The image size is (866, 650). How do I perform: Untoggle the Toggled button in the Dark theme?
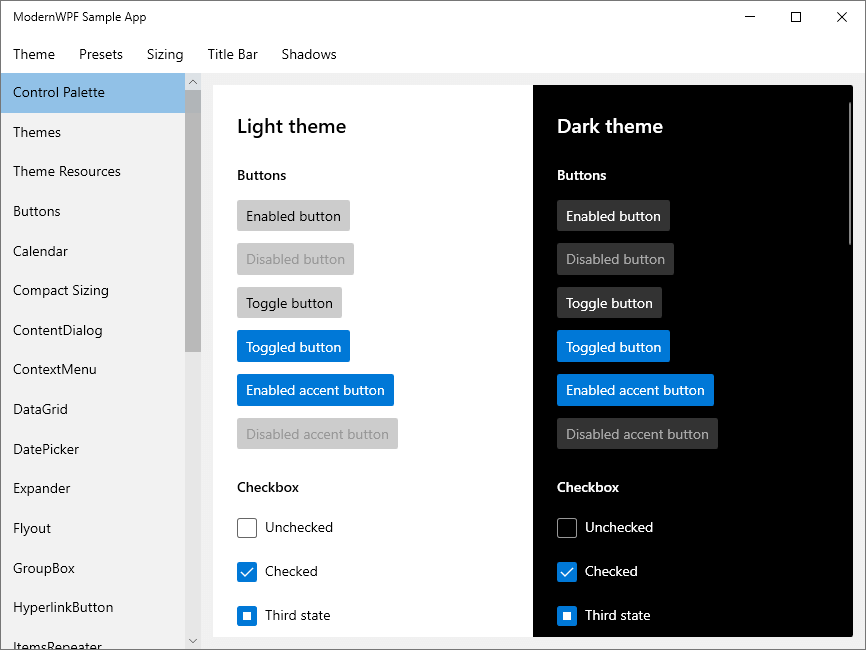point(613,347)
